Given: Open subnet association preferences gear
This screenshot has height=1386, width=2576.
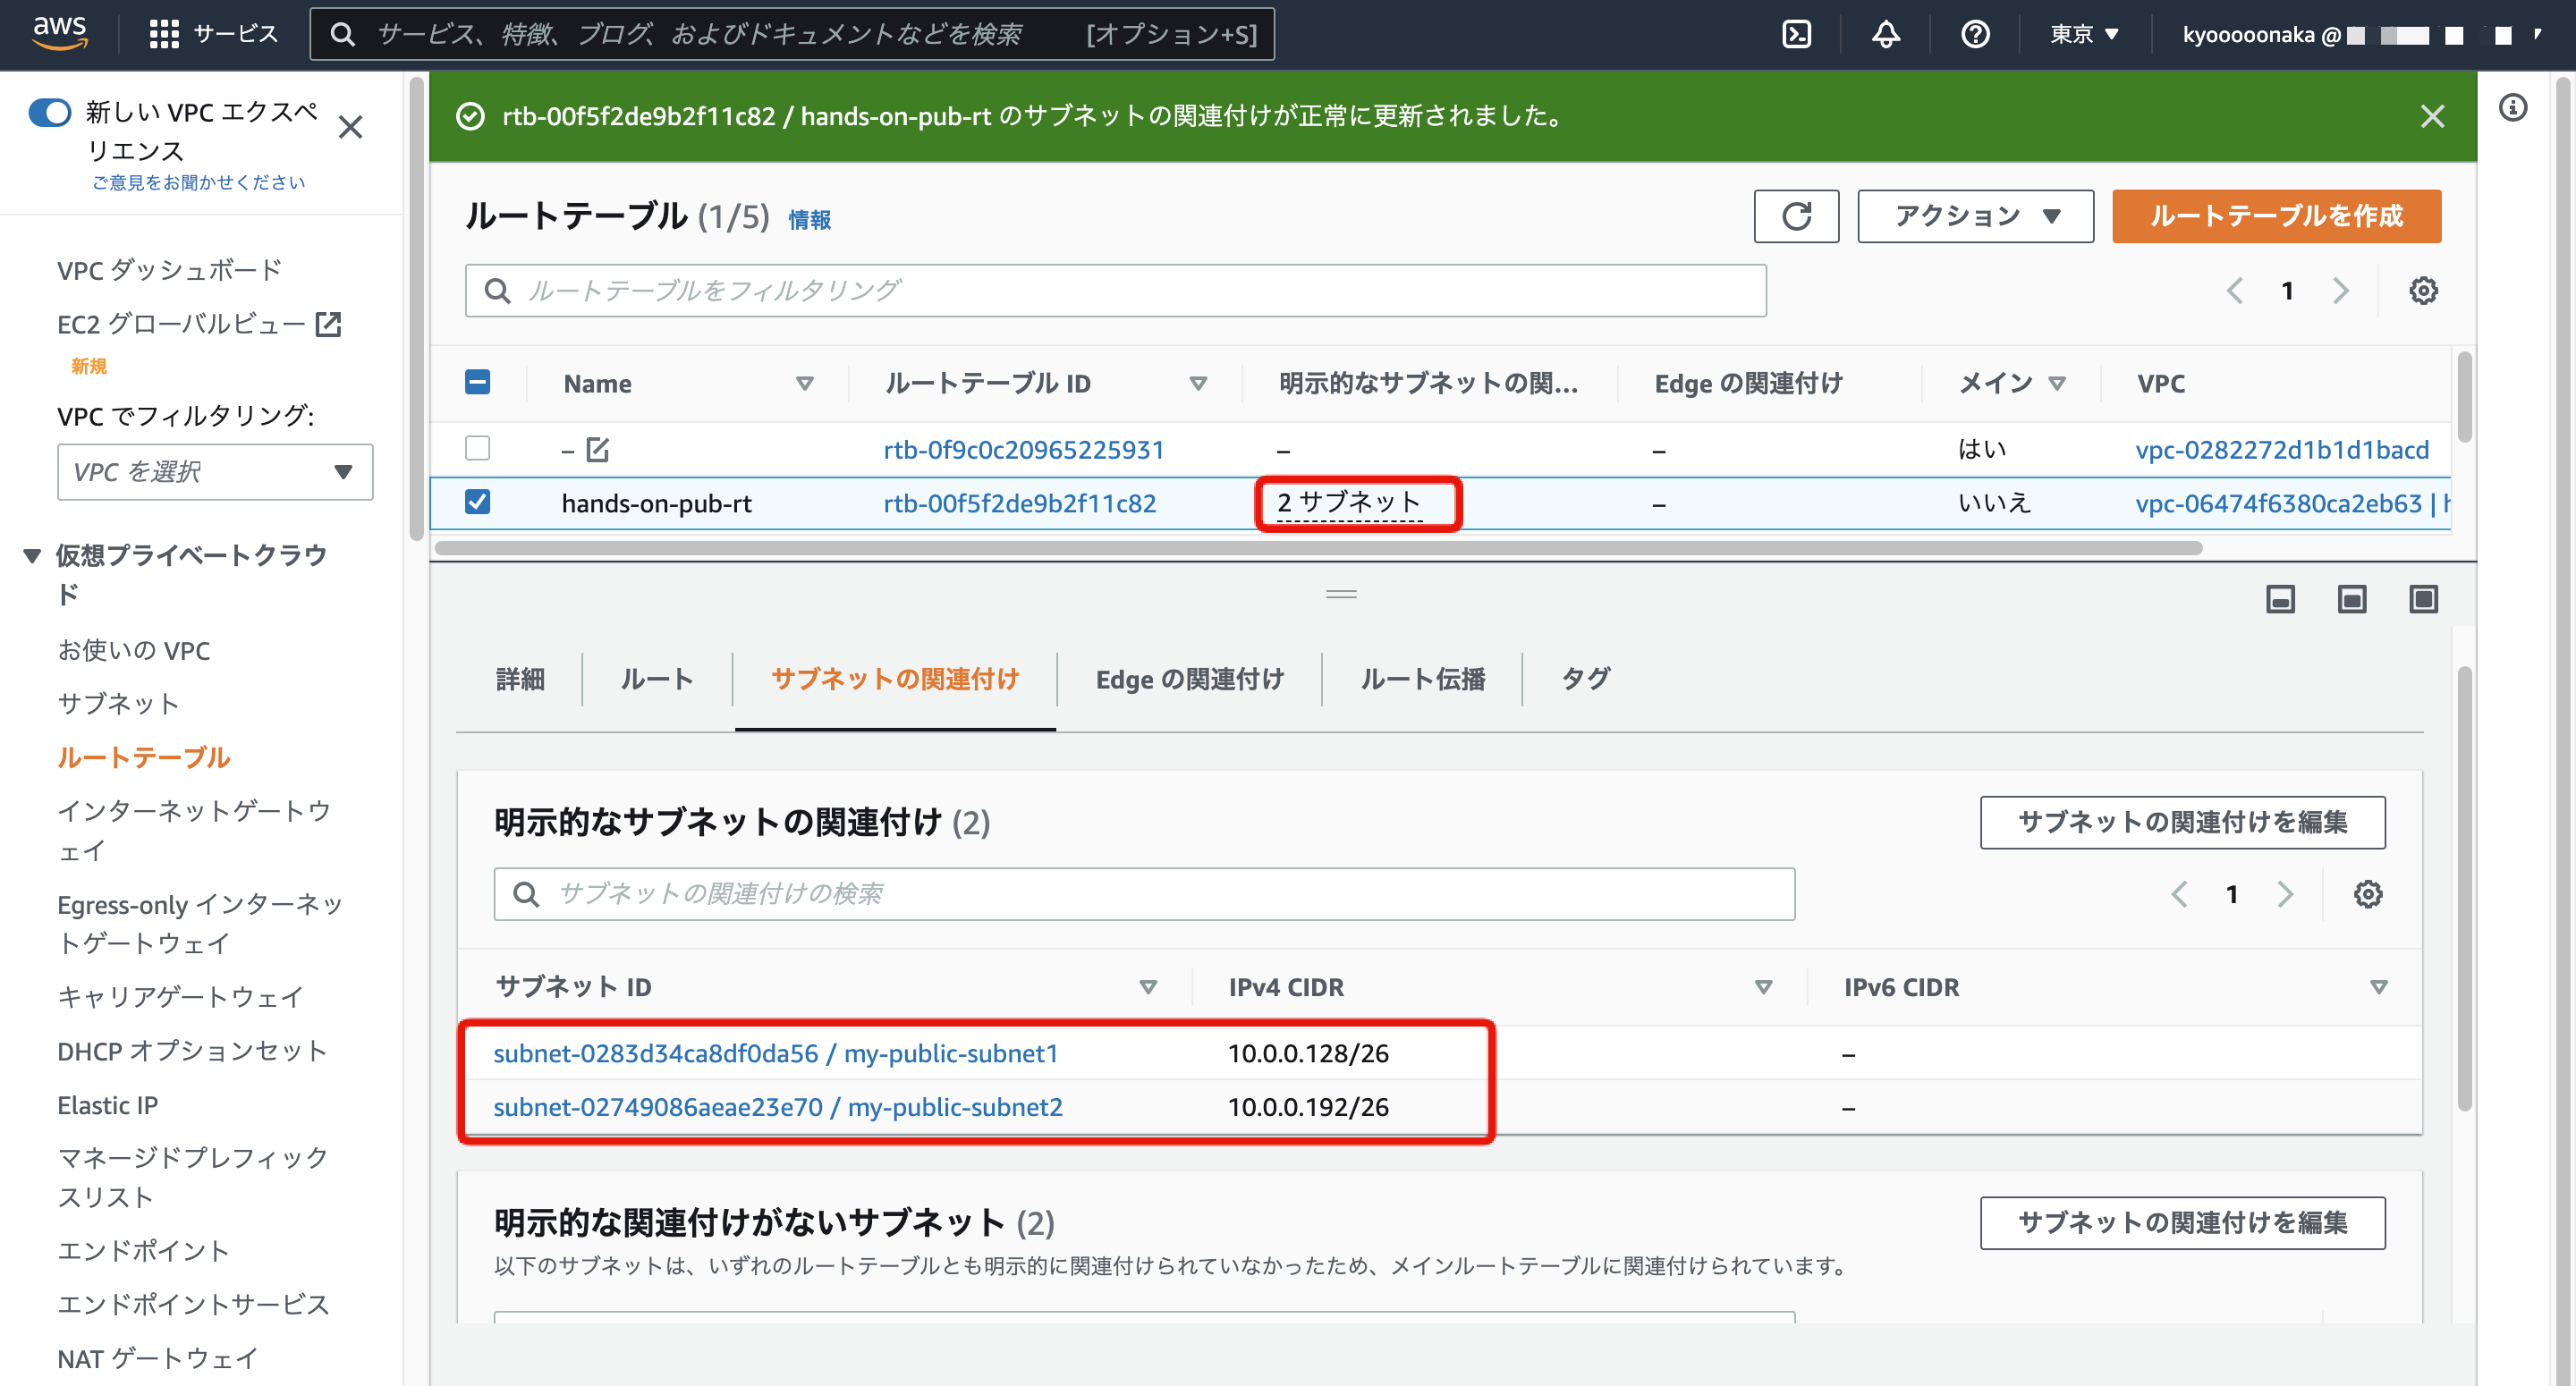Looking at the screenshot, I should [x=2368, y=894].
